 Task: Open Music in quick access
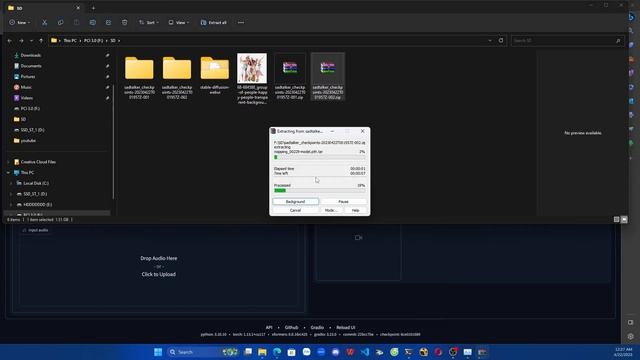[26, 87]
